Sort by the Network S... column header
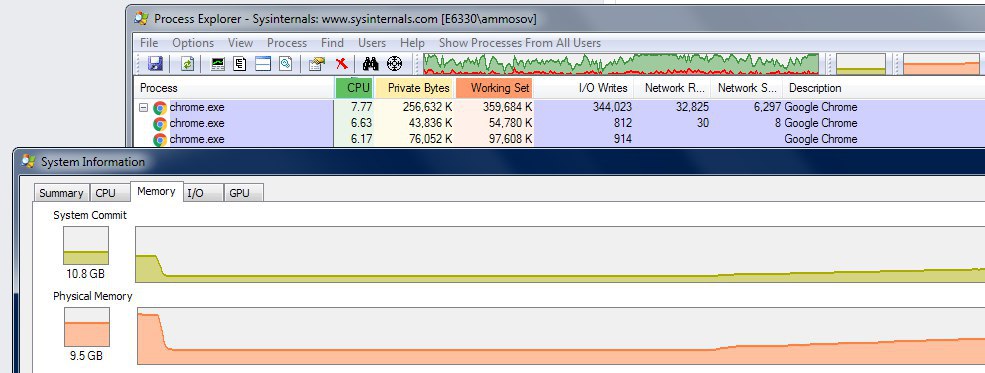 pos(747,88)
